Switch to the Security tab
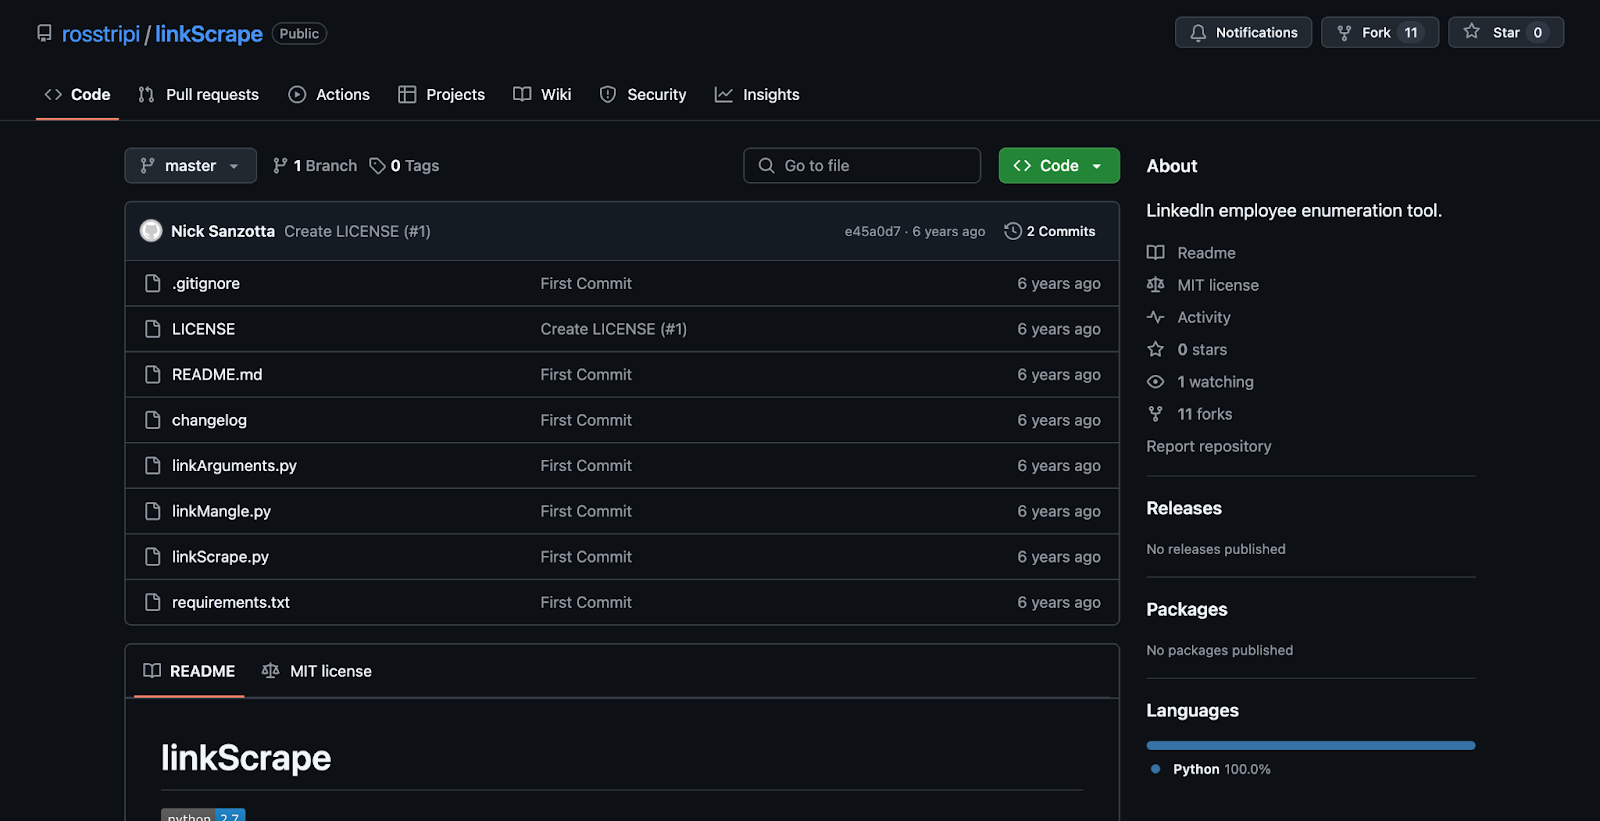The height and width of the screenshot is (821, 1600). [x=643, y=94]
